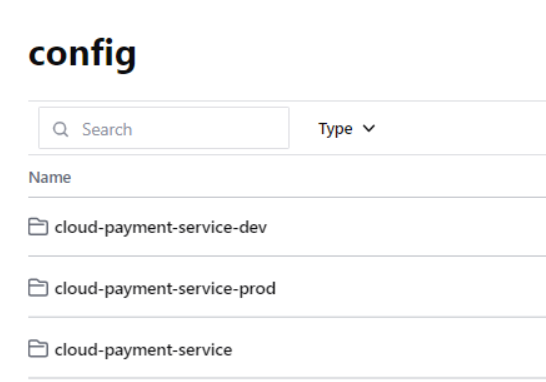Click the folder icon for cloud-payment-service-dev
The image size is (546, 382).
point(38,227)
